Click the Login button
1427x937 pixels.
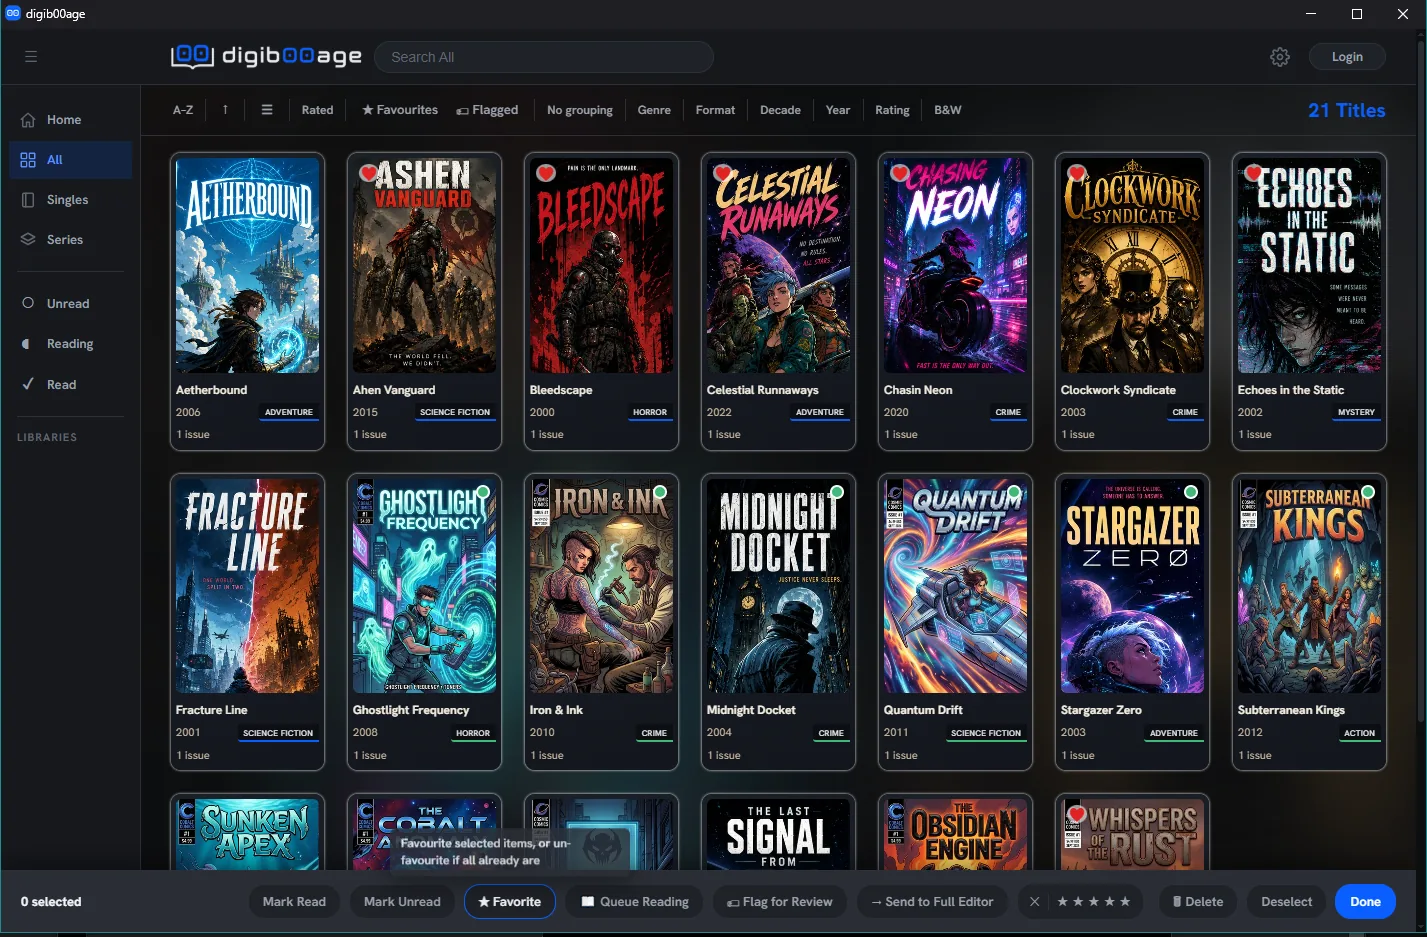(1347, 57)
